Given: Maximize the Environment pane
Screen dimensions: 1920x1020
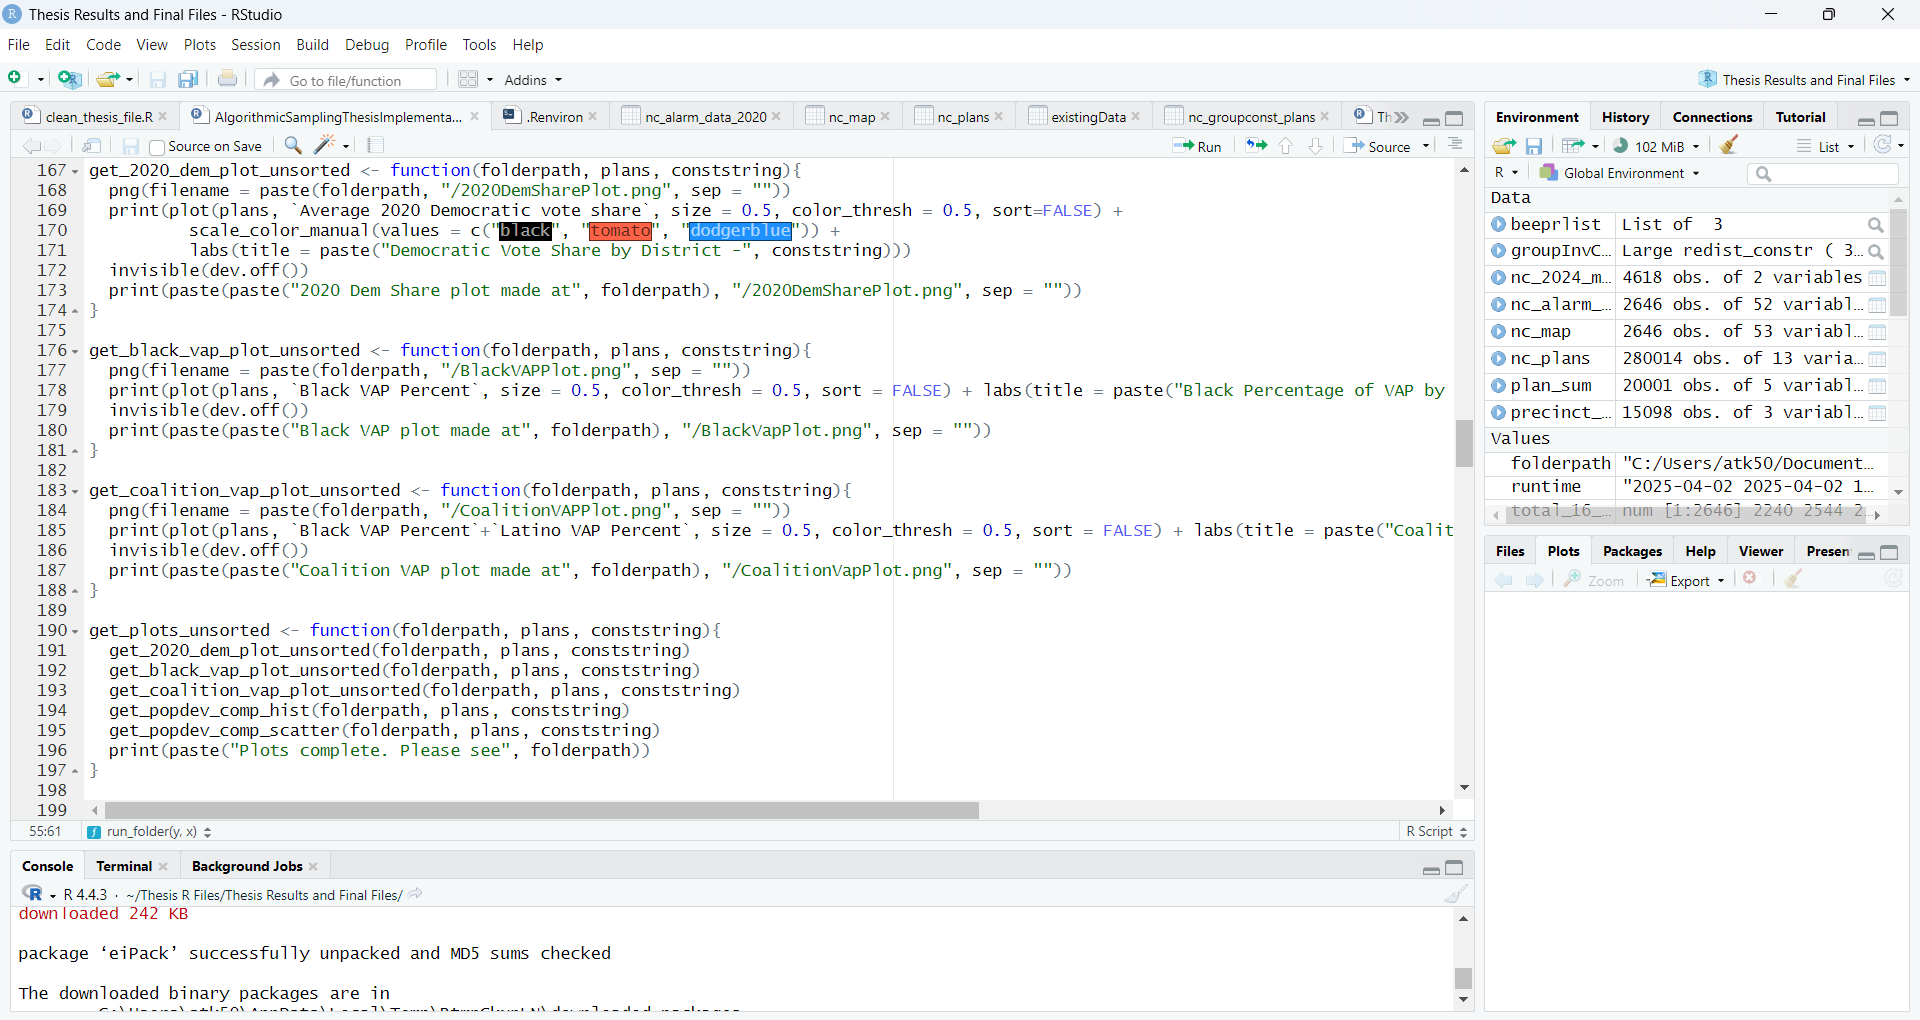Looking at the screenshot, I should [x=1890, y=118].
